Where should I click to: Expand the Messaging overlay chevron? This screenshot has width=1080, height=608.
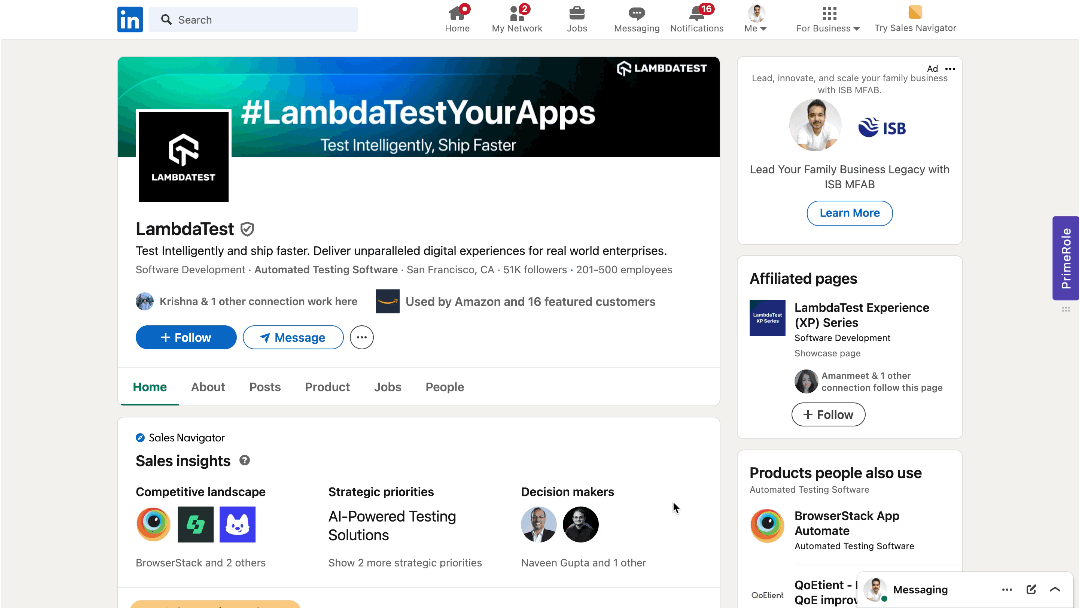point(1055,589)
